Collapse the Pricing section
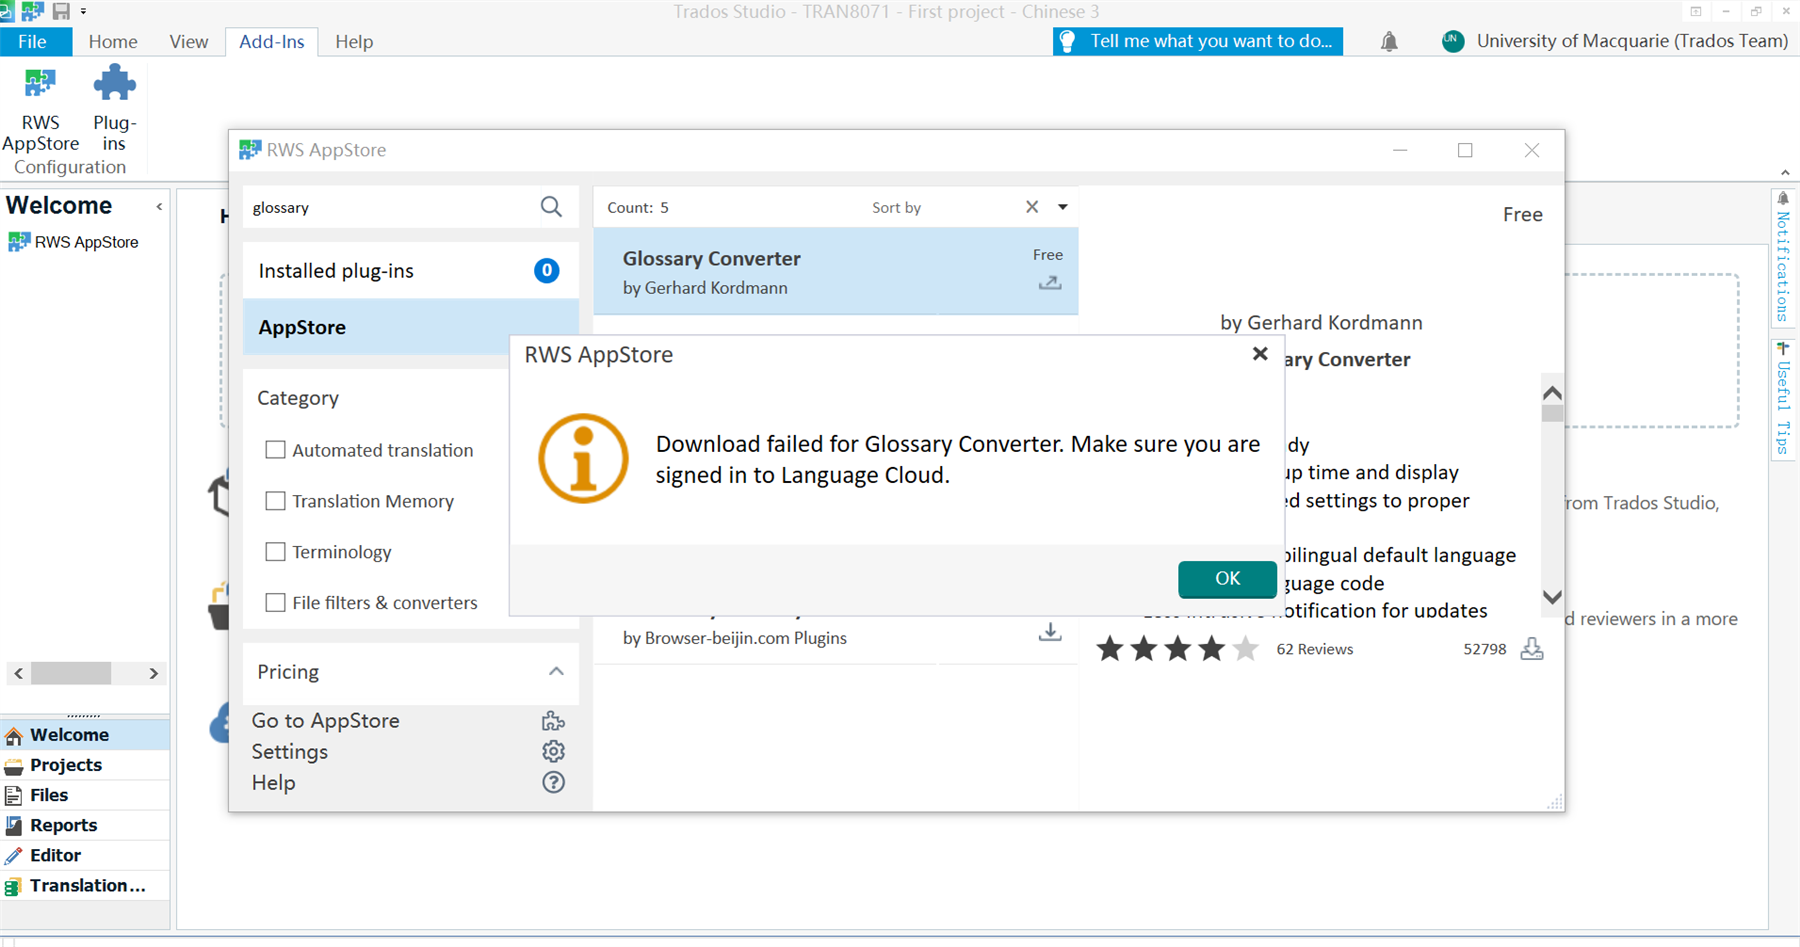 pos(556,672)
